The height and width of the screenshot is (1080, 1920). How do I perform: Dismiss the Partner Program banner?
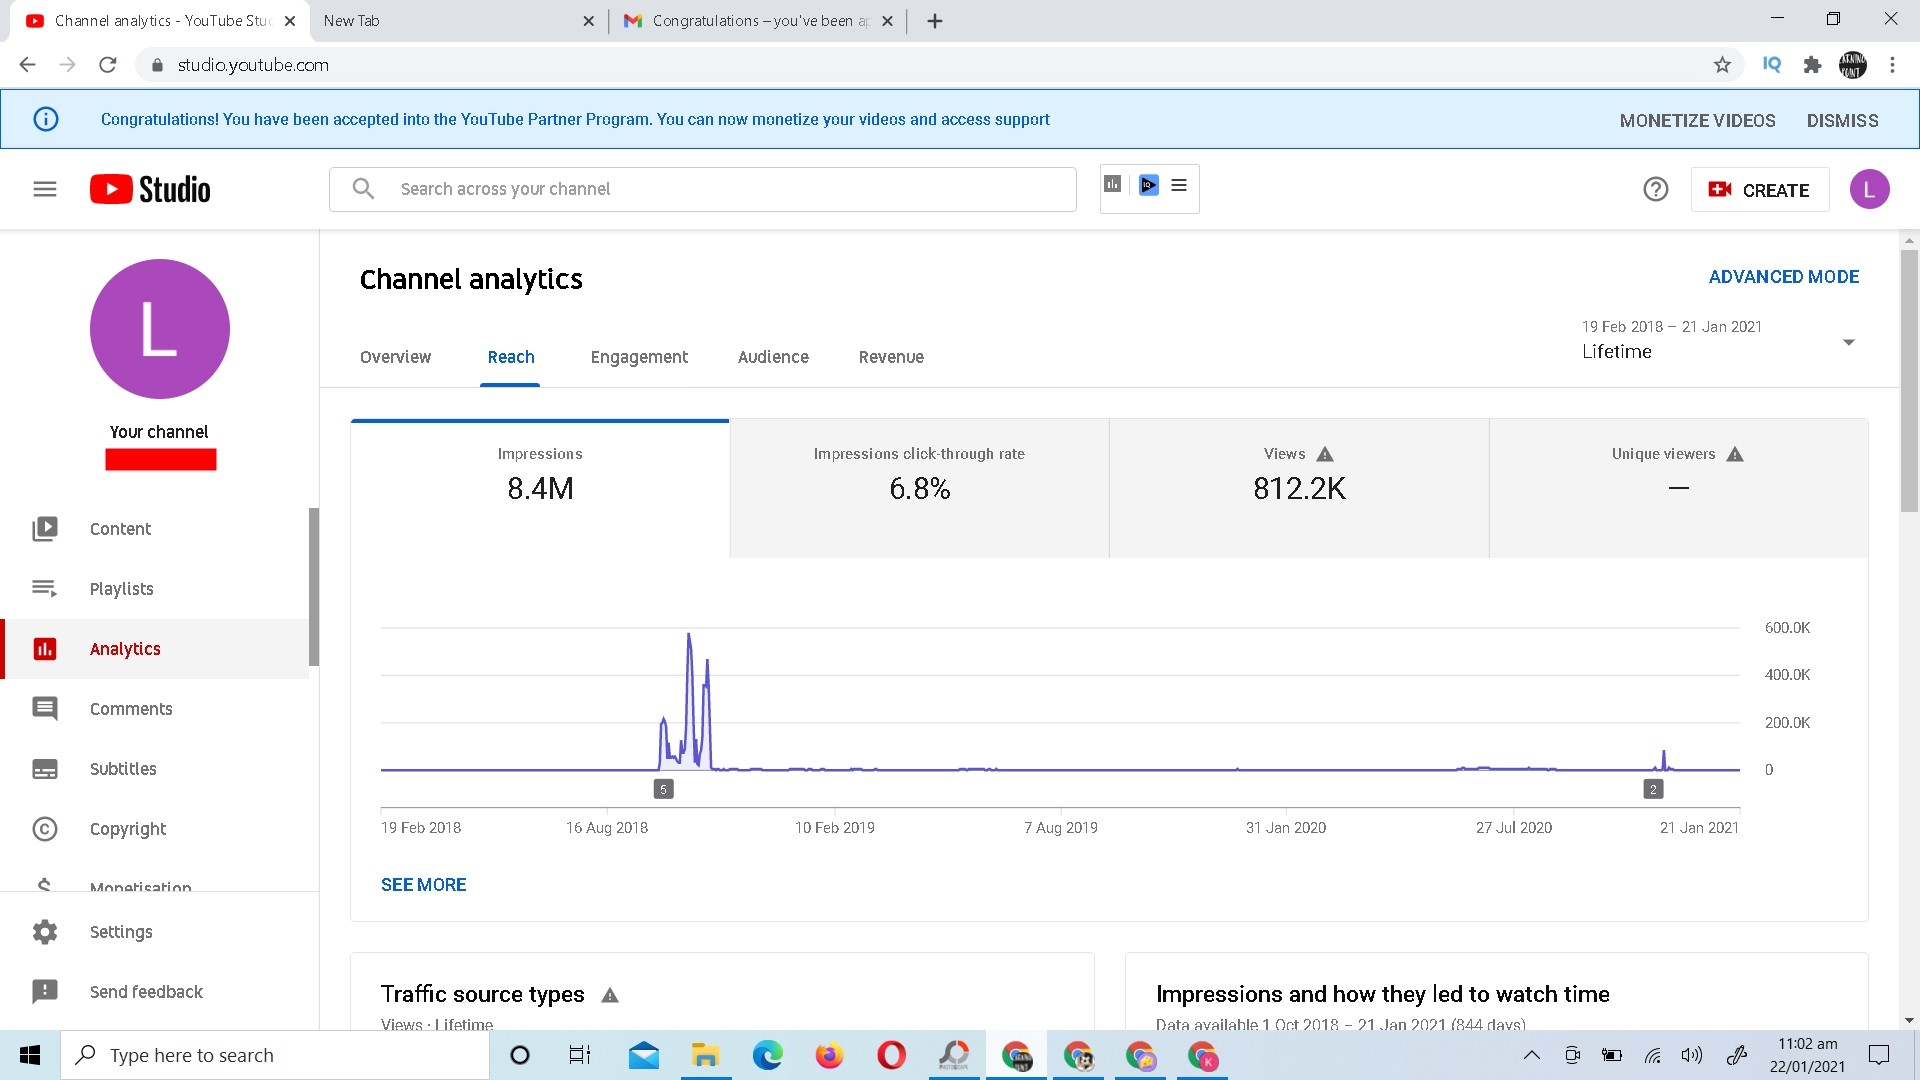(x=1842, y=120)
